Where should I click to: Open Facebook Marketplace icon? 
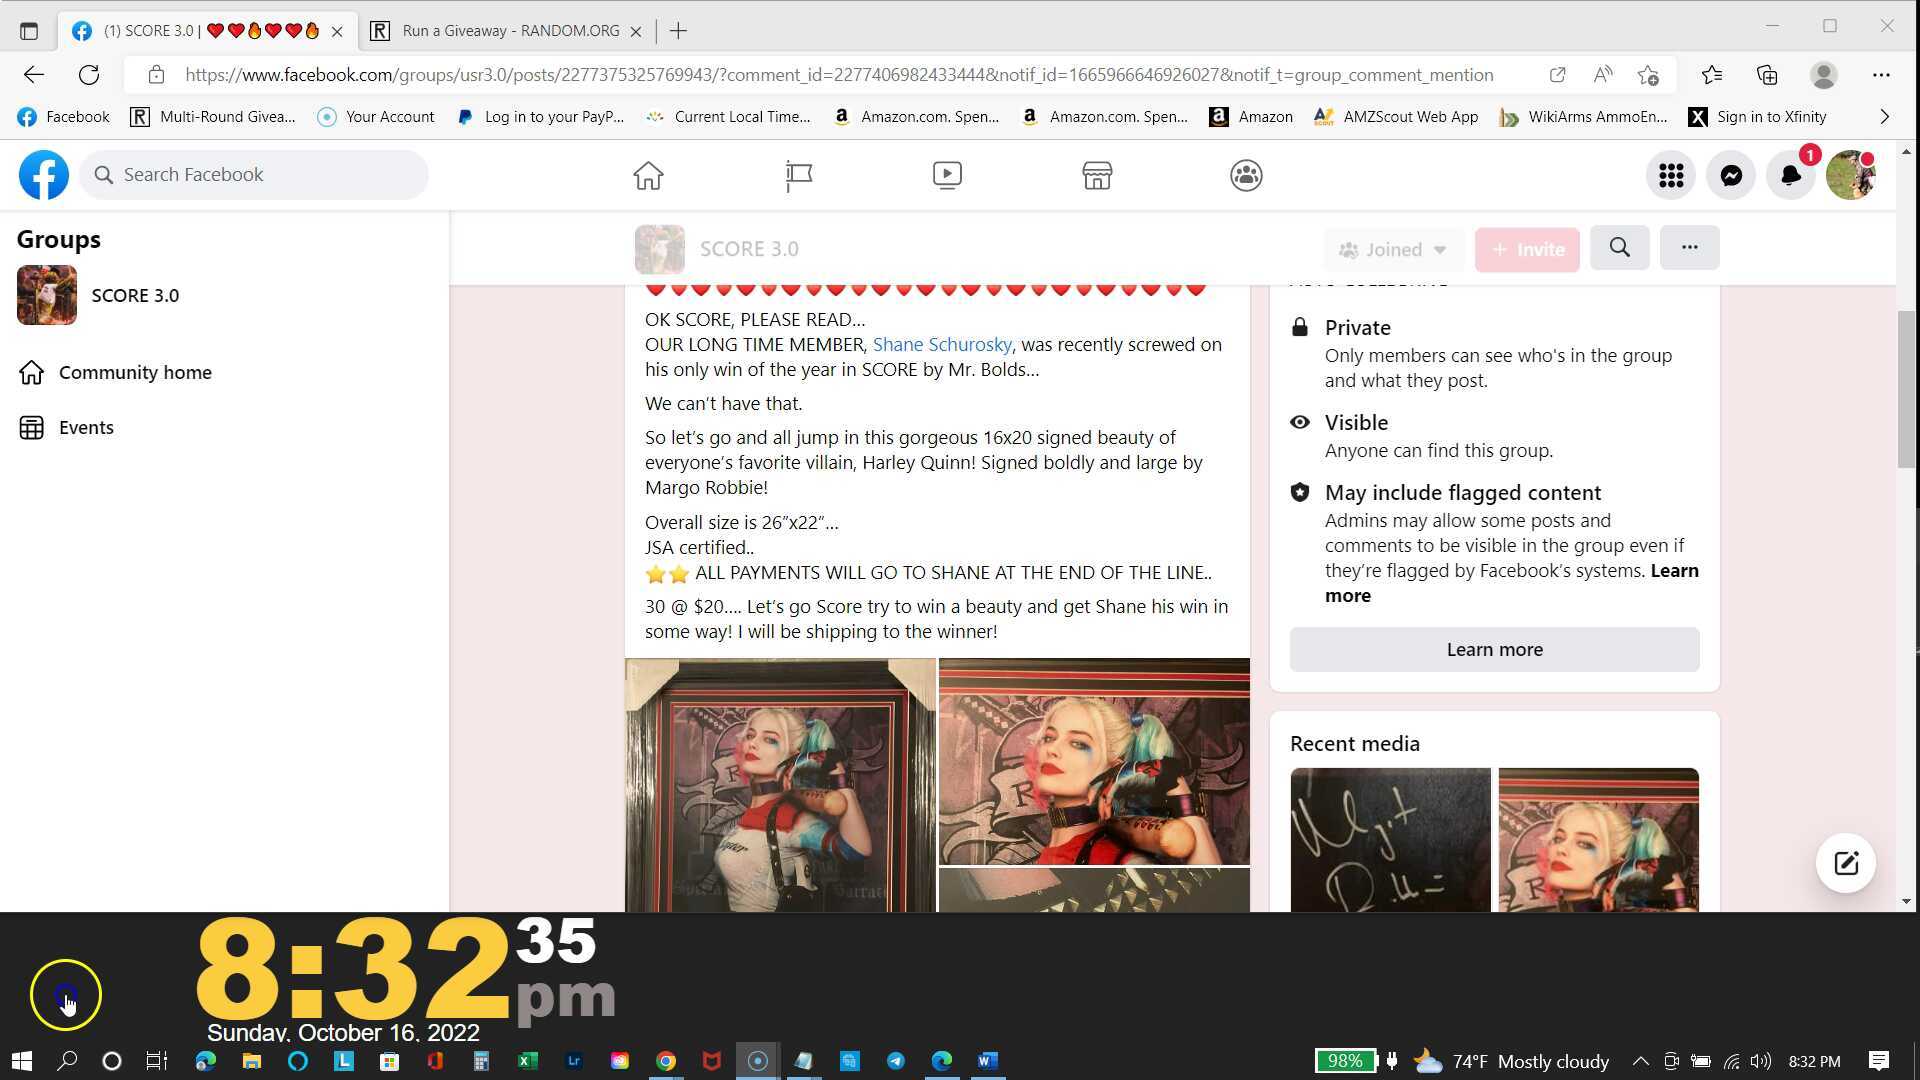[x=1097, y=175]
